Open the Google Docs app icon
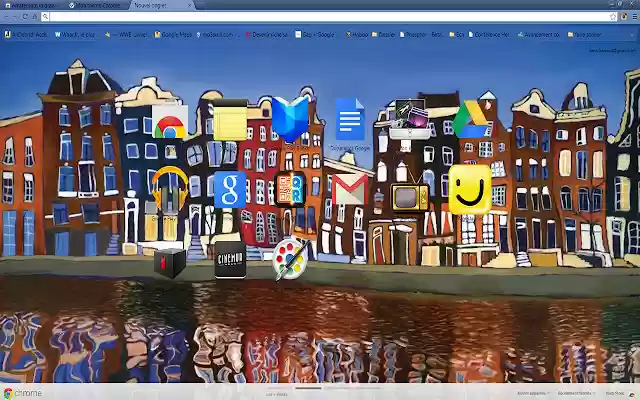This screenshot has width=640, height=400. [x=350, y=119]
